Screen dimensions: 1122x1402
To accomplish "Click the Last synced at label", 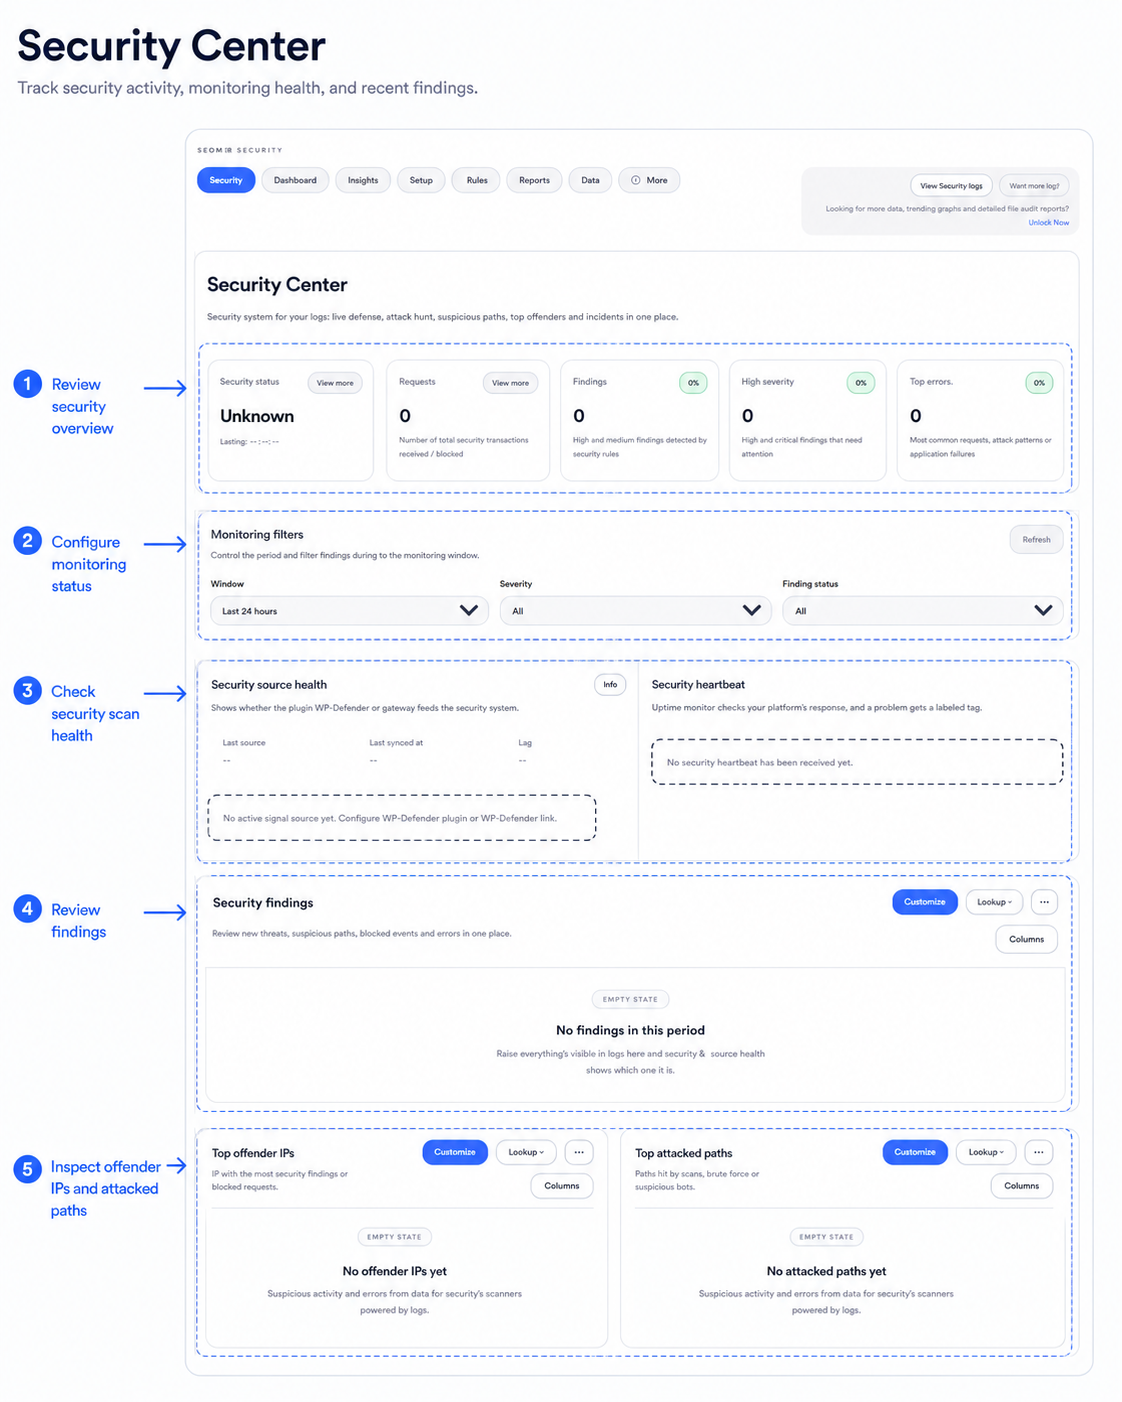I will coord(396,743).
